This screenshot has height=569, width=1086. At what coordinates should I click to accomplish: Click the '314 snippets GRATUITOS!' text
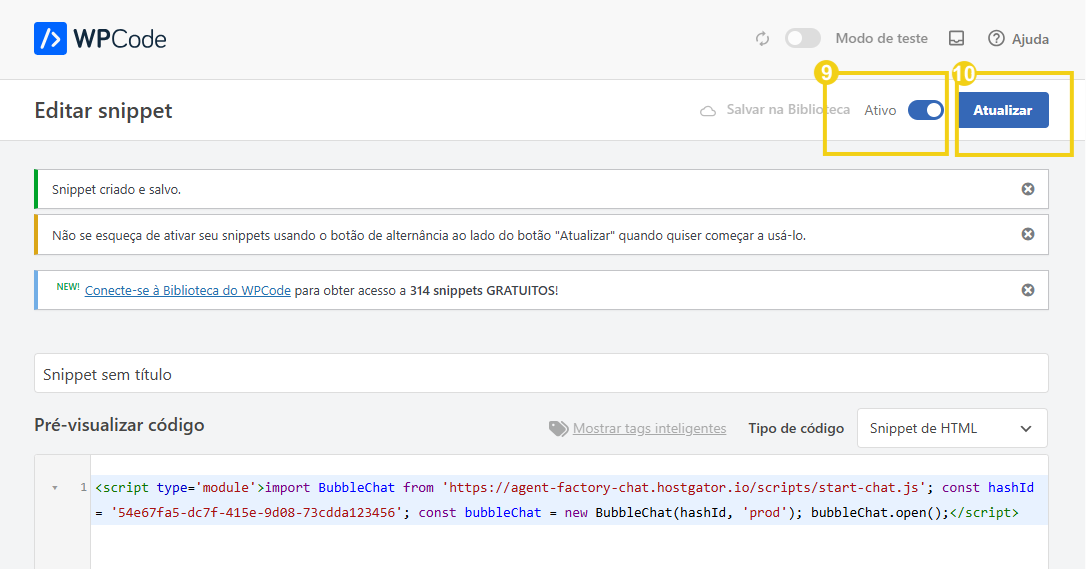click(x=483, y=291)
